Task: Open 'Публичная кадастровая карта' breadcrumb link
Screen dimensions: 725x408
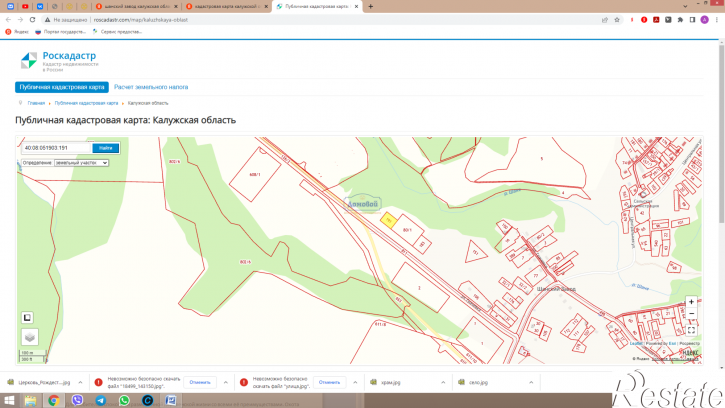Action: point(86,103)
